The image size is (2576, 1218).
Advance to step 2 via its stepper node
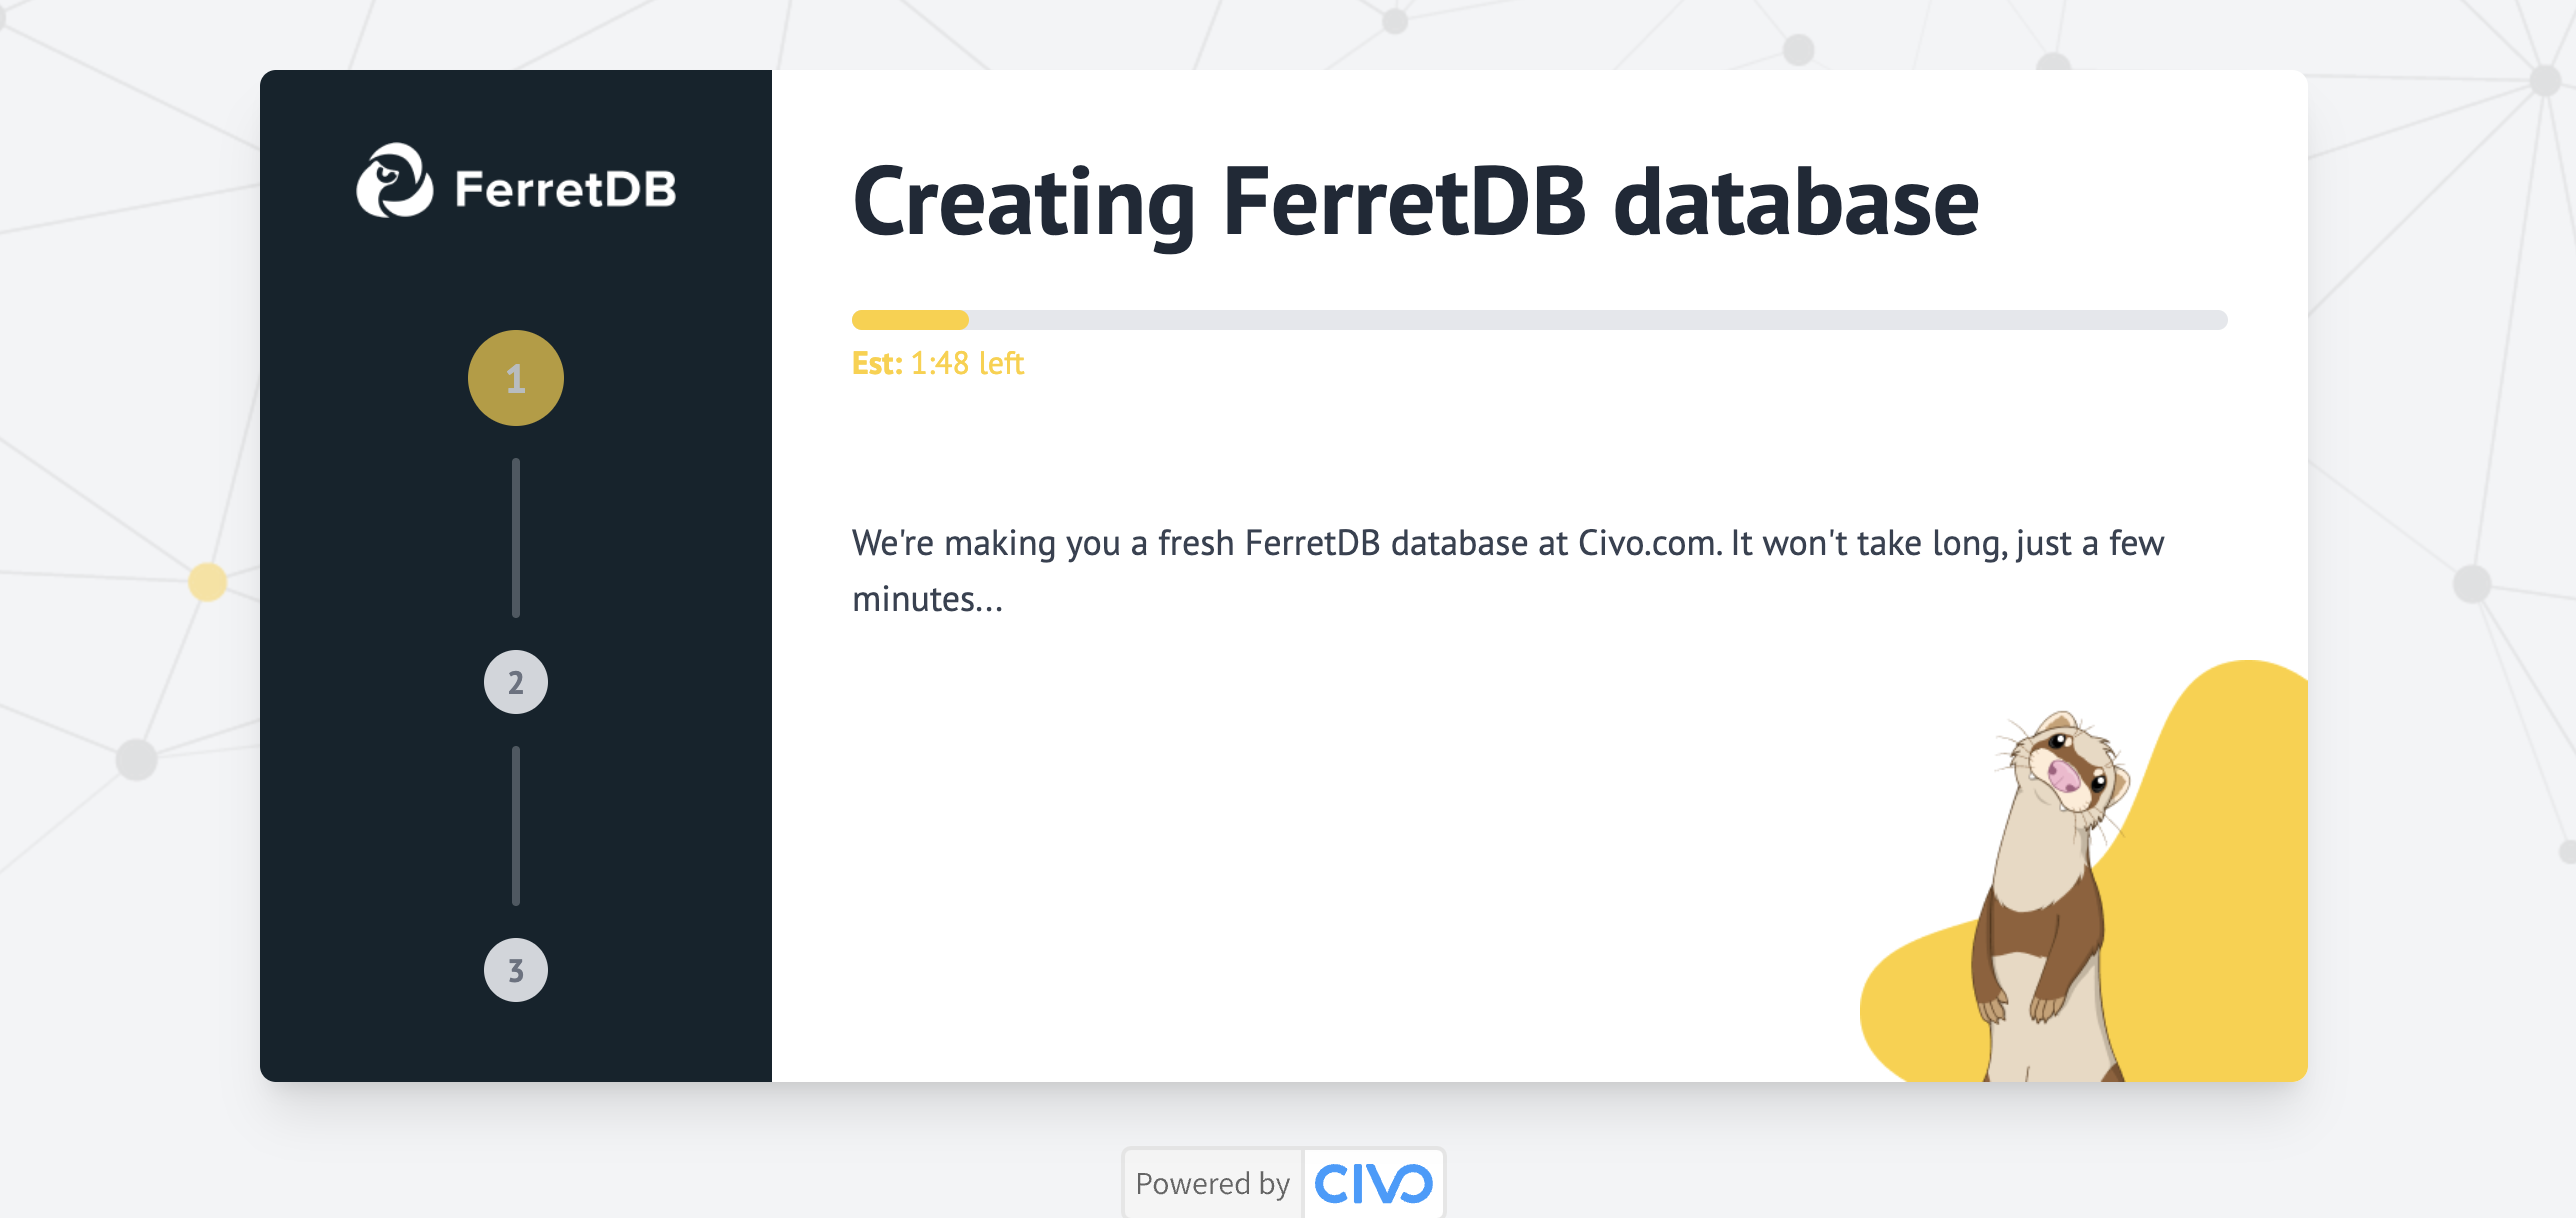(515, 681)
